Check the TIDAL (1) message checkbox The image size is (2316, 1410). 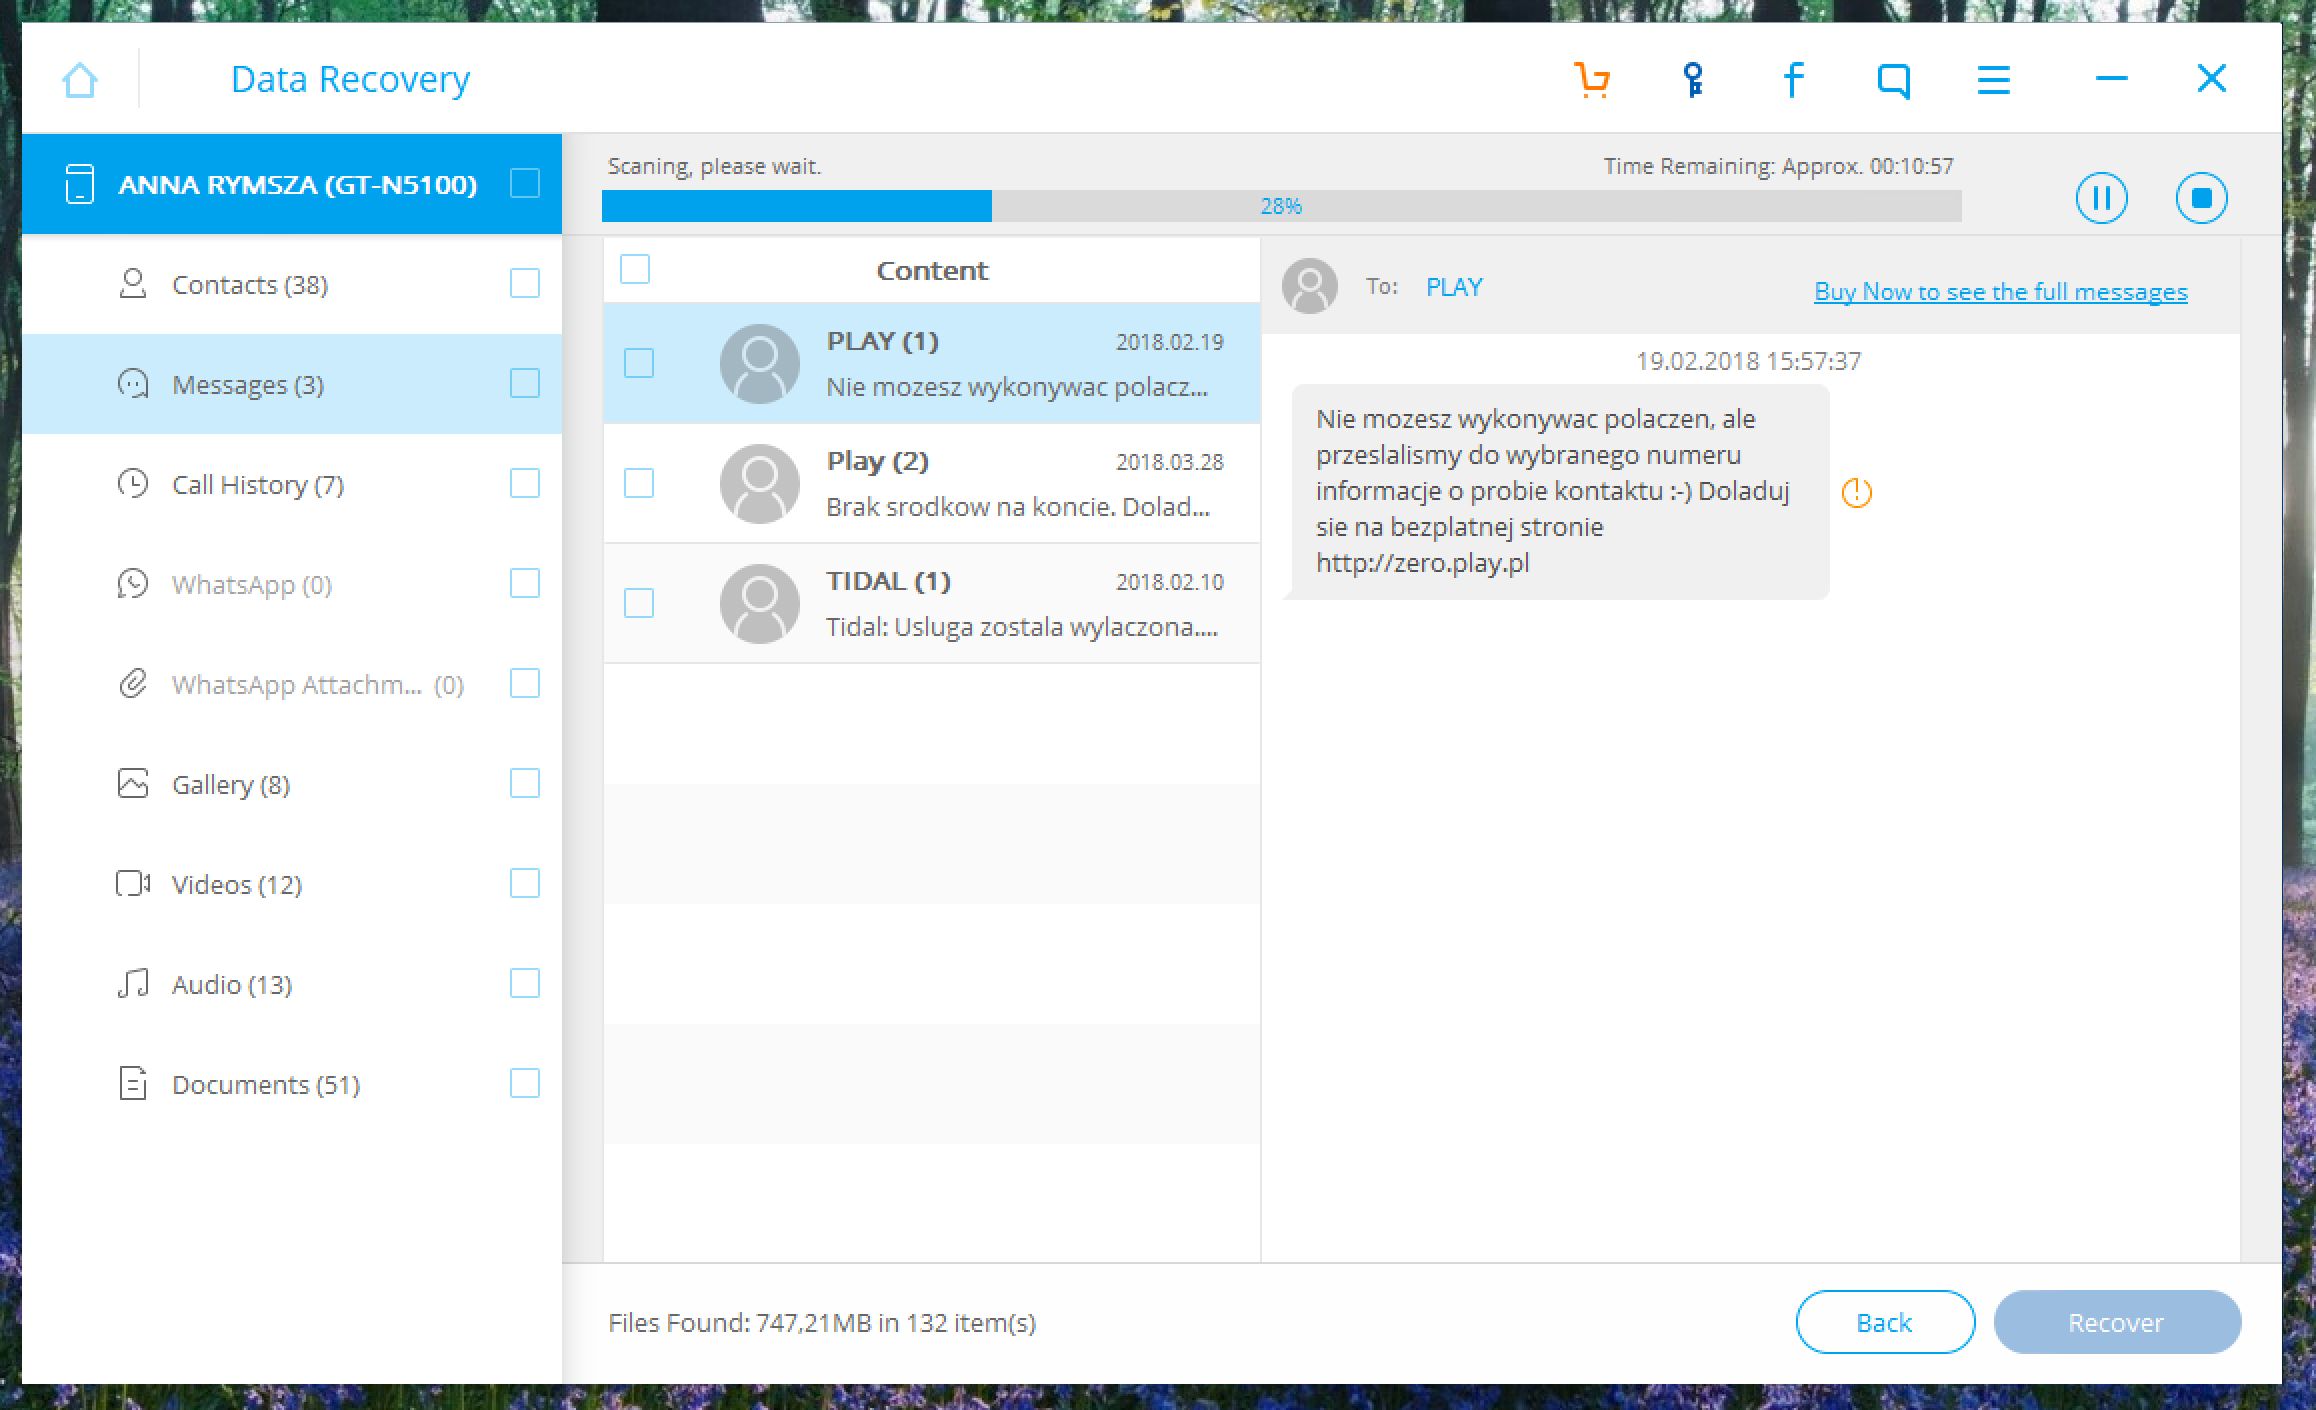pos(639,603)
